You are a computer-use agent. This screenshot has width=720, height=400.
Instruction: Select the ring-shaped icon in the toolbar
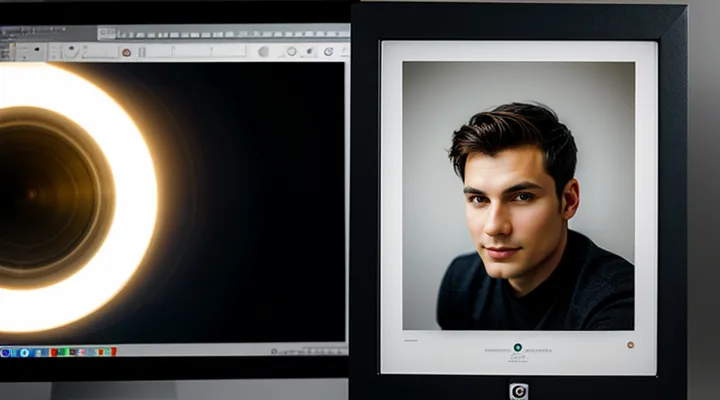(x=291, y=51)
